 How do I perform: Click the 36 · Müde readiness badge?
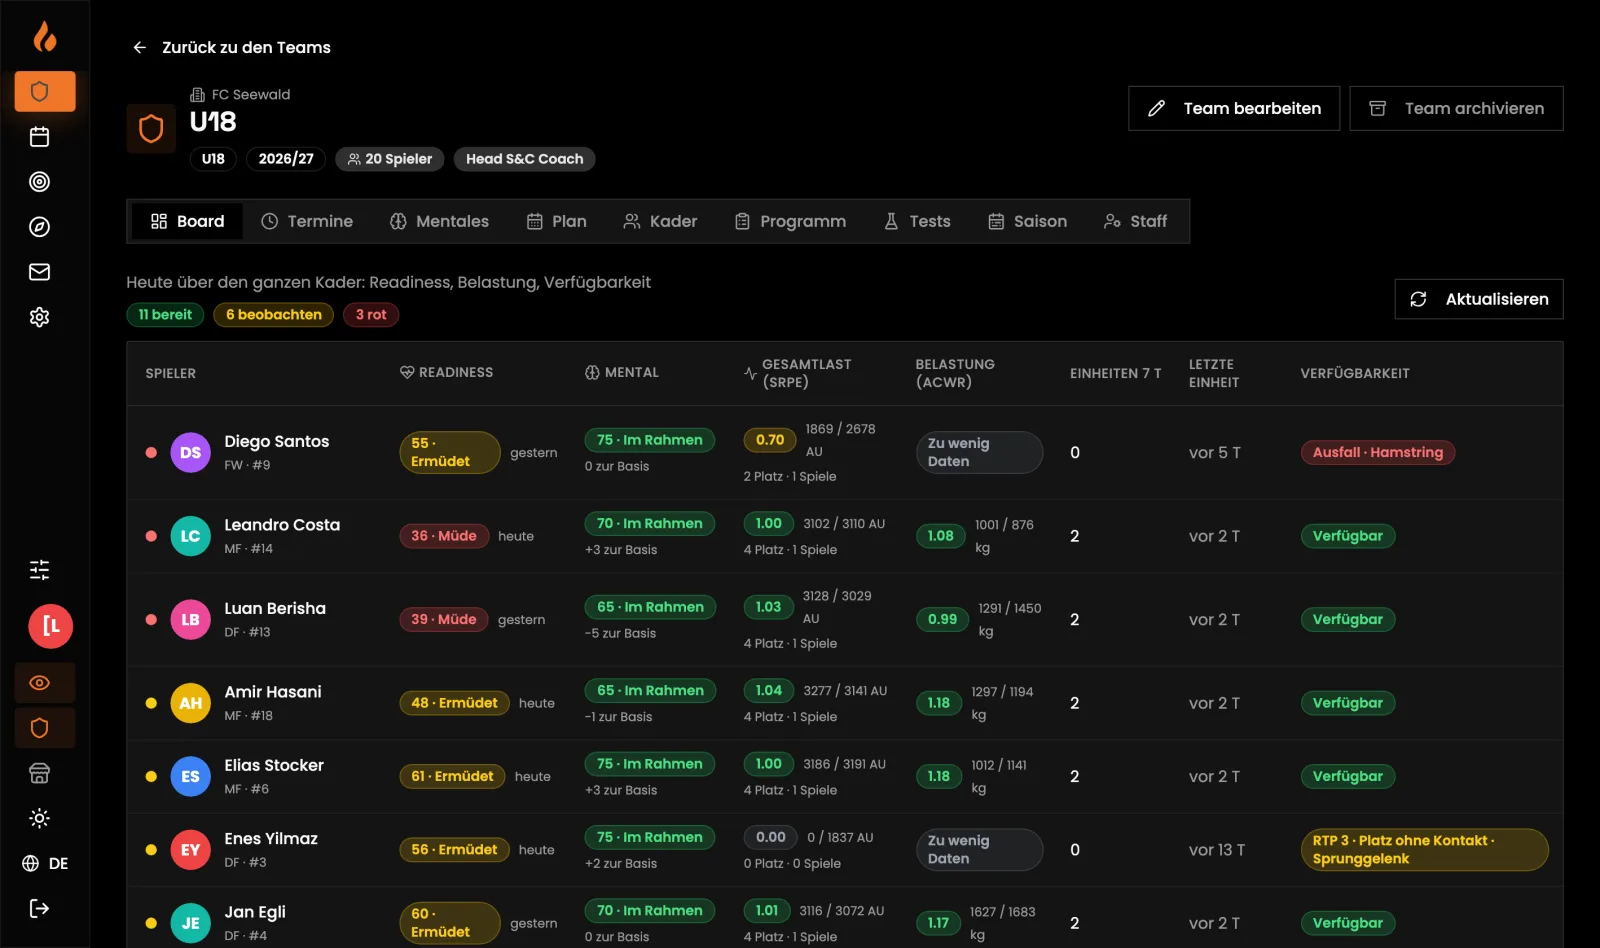click(444, 536)
